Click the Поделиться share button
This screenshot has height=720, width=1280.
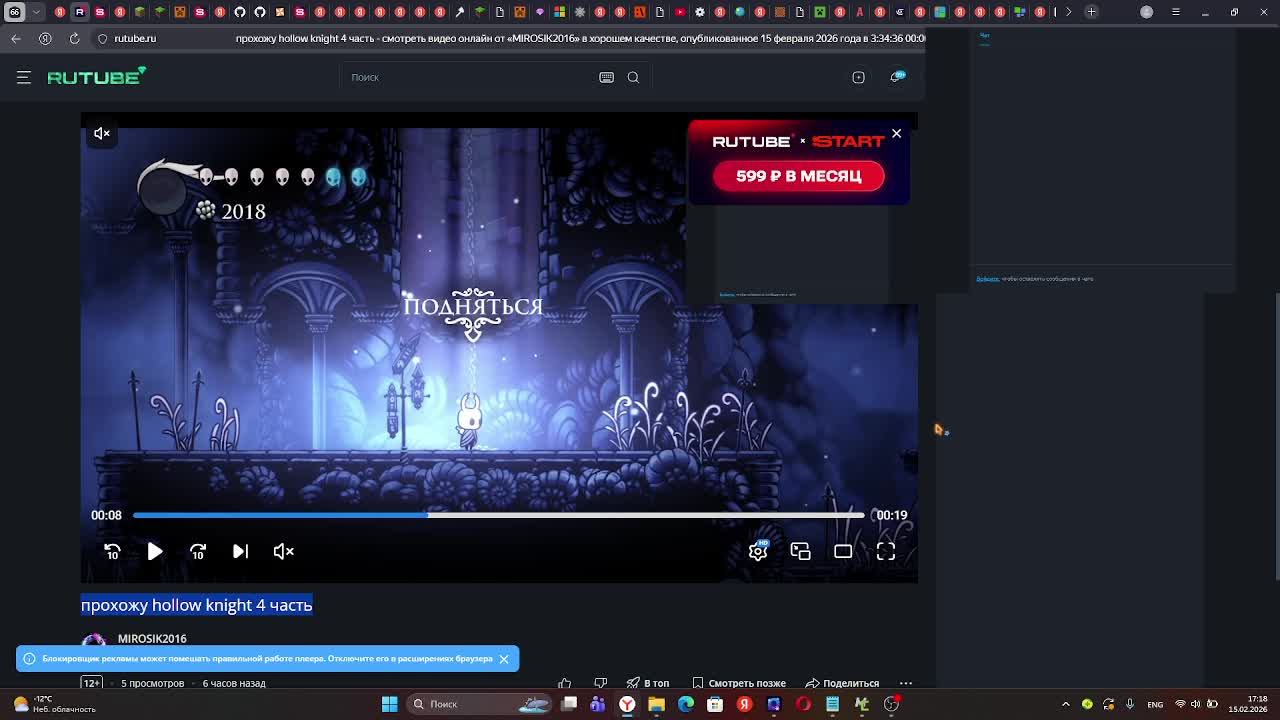click(842, 683)
